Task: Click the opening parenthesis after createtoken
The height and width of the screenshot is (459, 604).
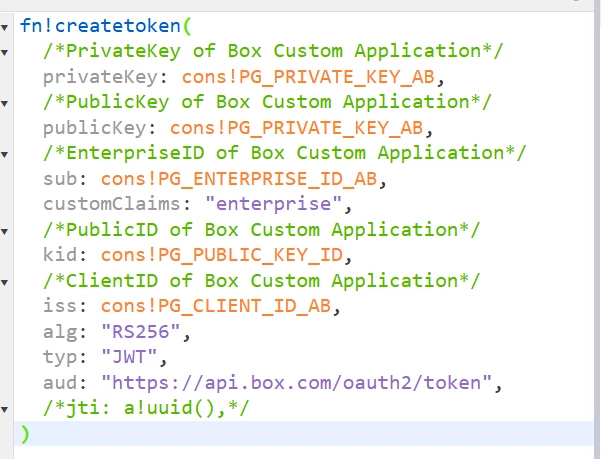Action: tap(187, 27)
